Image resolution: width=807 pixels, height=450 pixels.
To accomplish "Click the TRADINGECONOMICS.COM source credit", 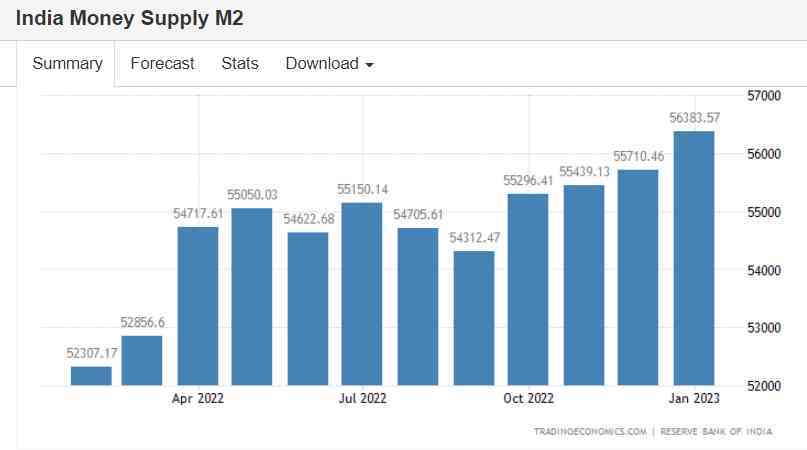I will click(589, 431).
